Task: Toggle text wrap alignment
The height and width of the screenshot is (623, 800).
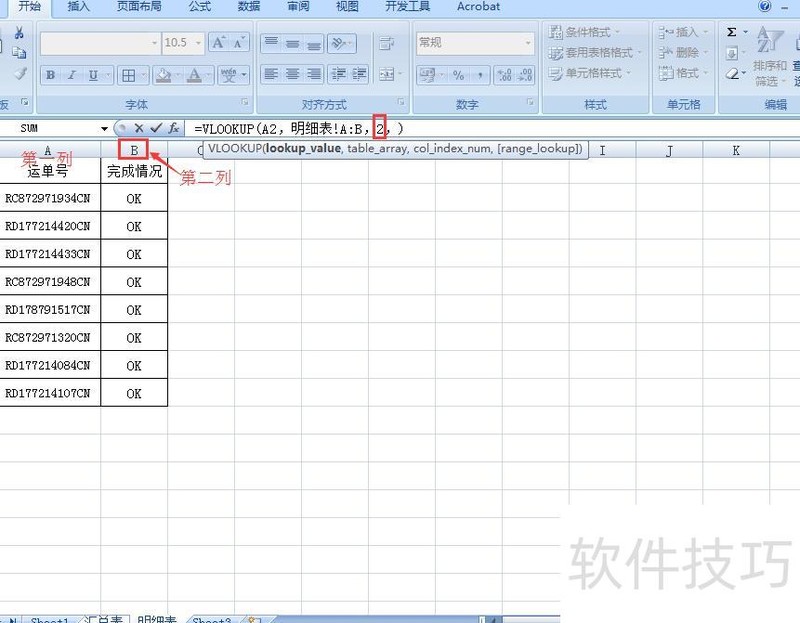Action: [385, 43]
